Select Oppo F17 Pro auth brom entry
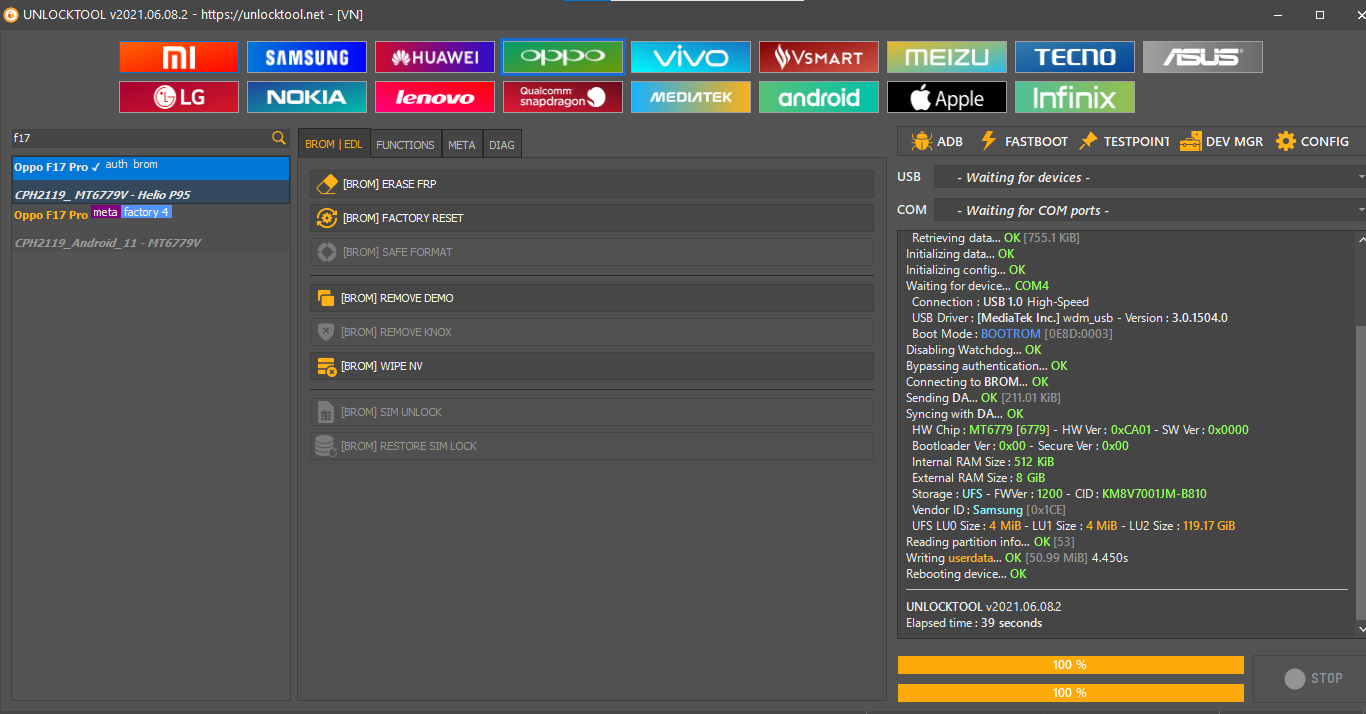 coord(151,180)
